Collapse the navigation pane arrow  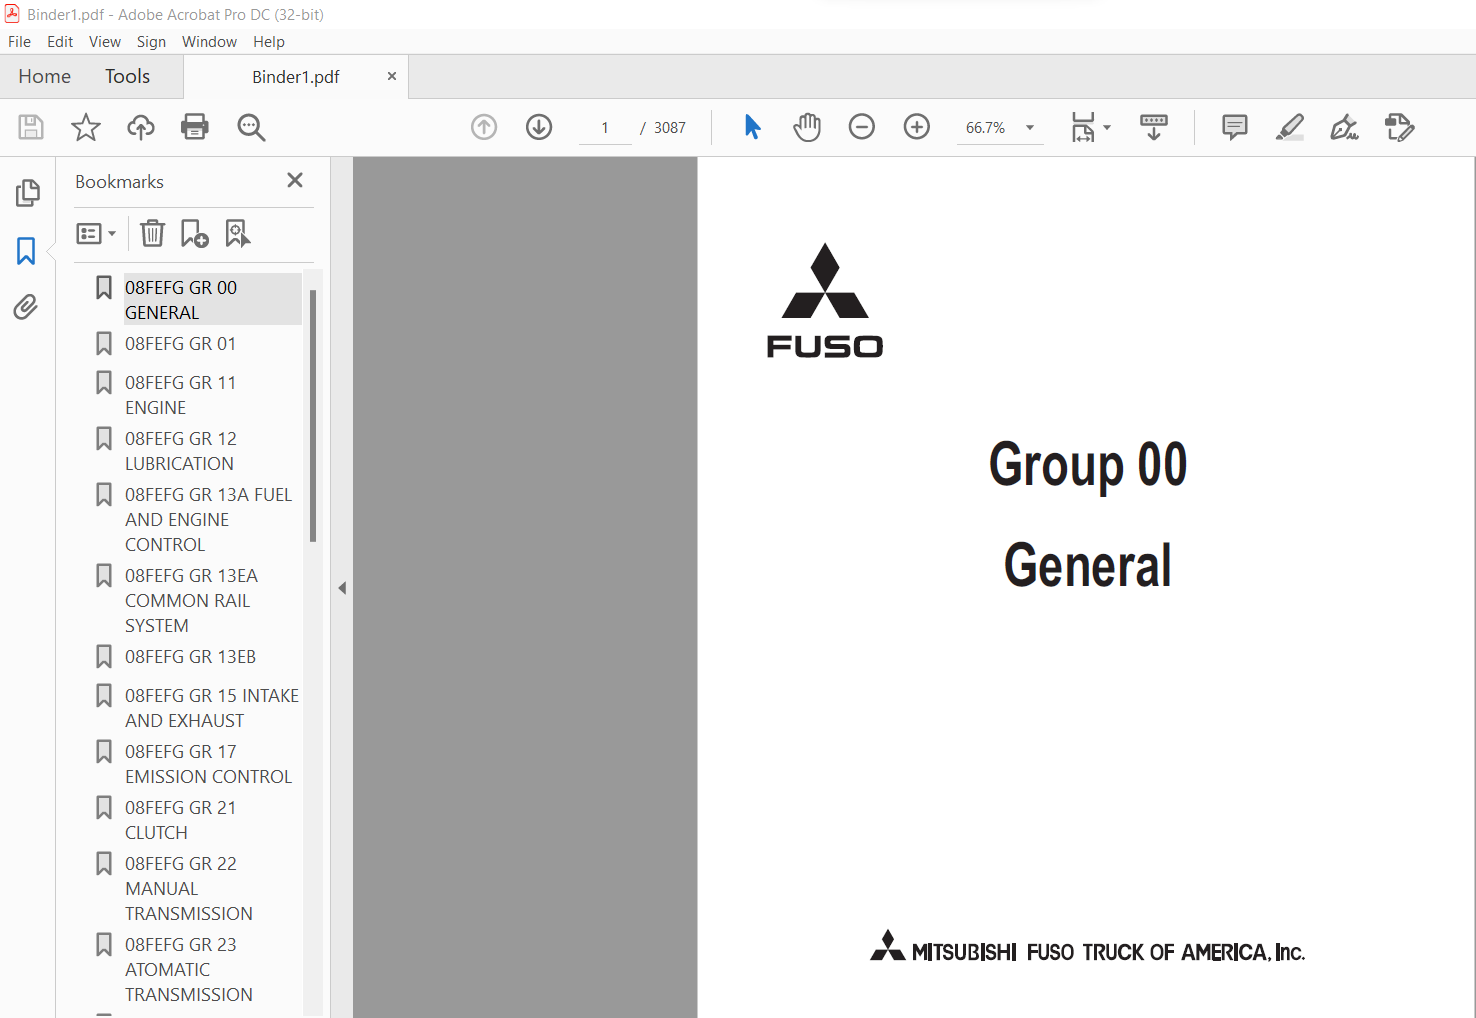tap(342, 588)
